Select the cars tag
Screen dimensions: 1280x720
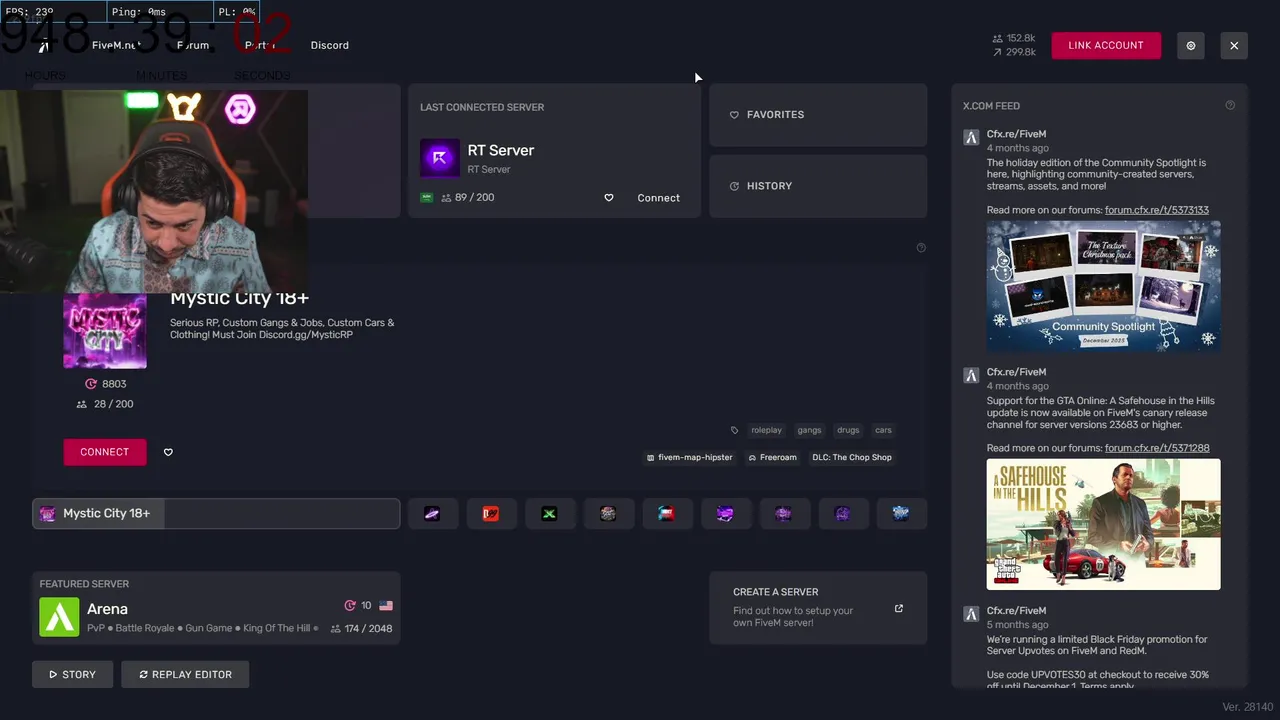(883, 430)
